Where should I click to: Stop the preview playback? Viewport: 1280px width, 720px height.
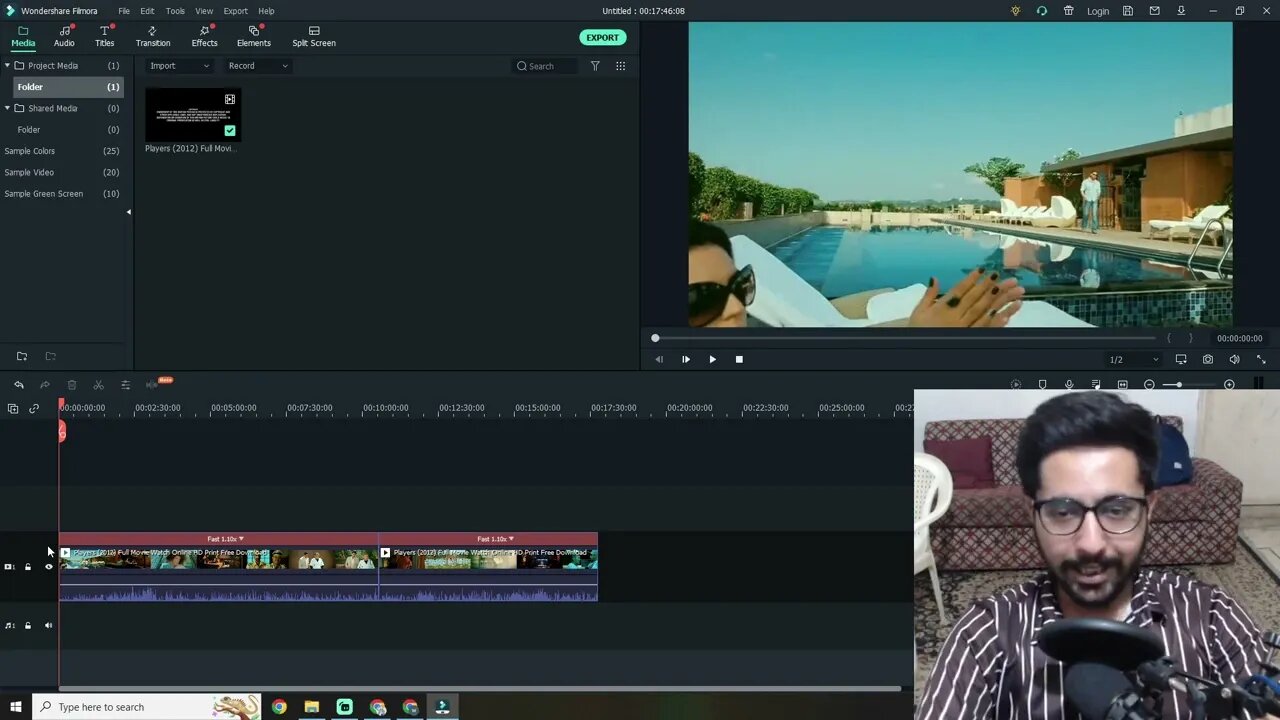[739, 359]
